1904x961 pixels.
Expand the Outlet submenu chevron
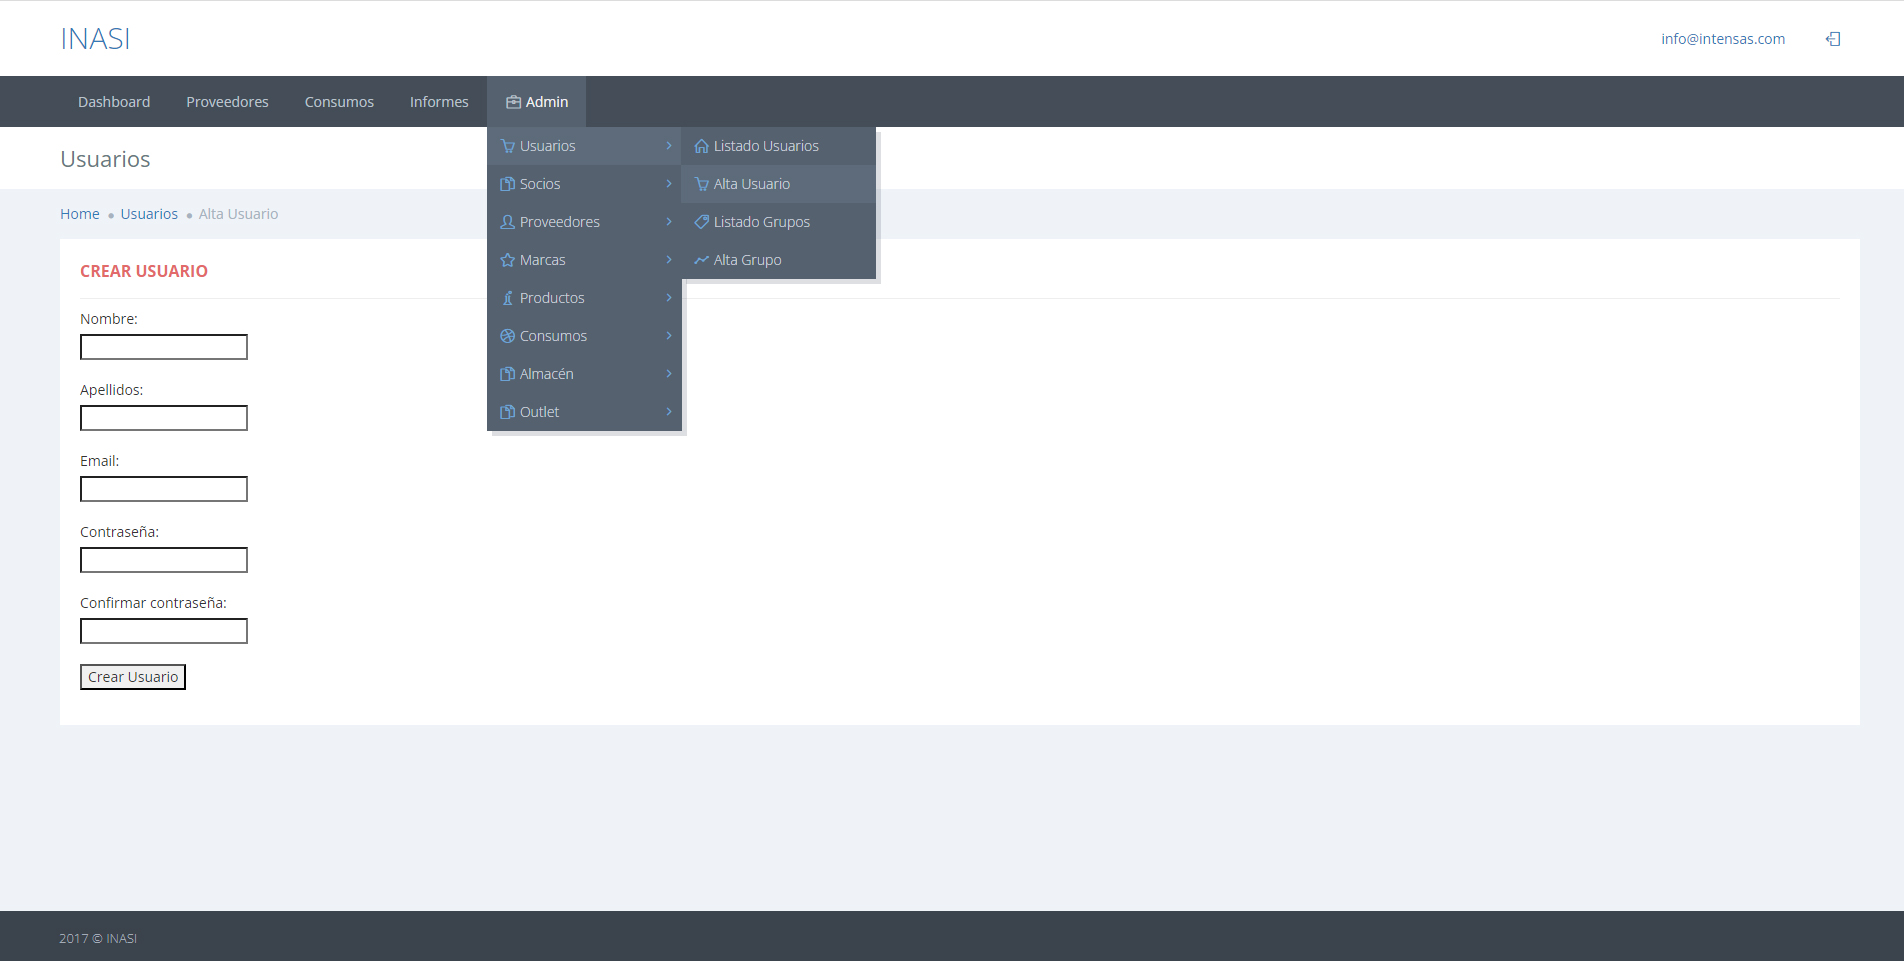click(x=669, y=412)
